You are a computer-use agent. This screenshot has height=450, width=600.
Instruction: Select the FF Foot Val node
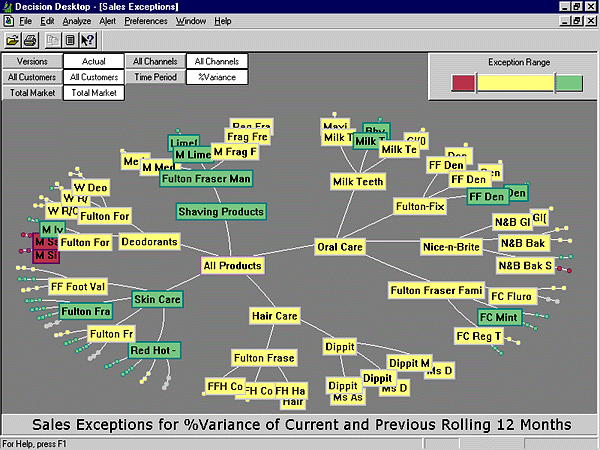click(x=78, y=287)
